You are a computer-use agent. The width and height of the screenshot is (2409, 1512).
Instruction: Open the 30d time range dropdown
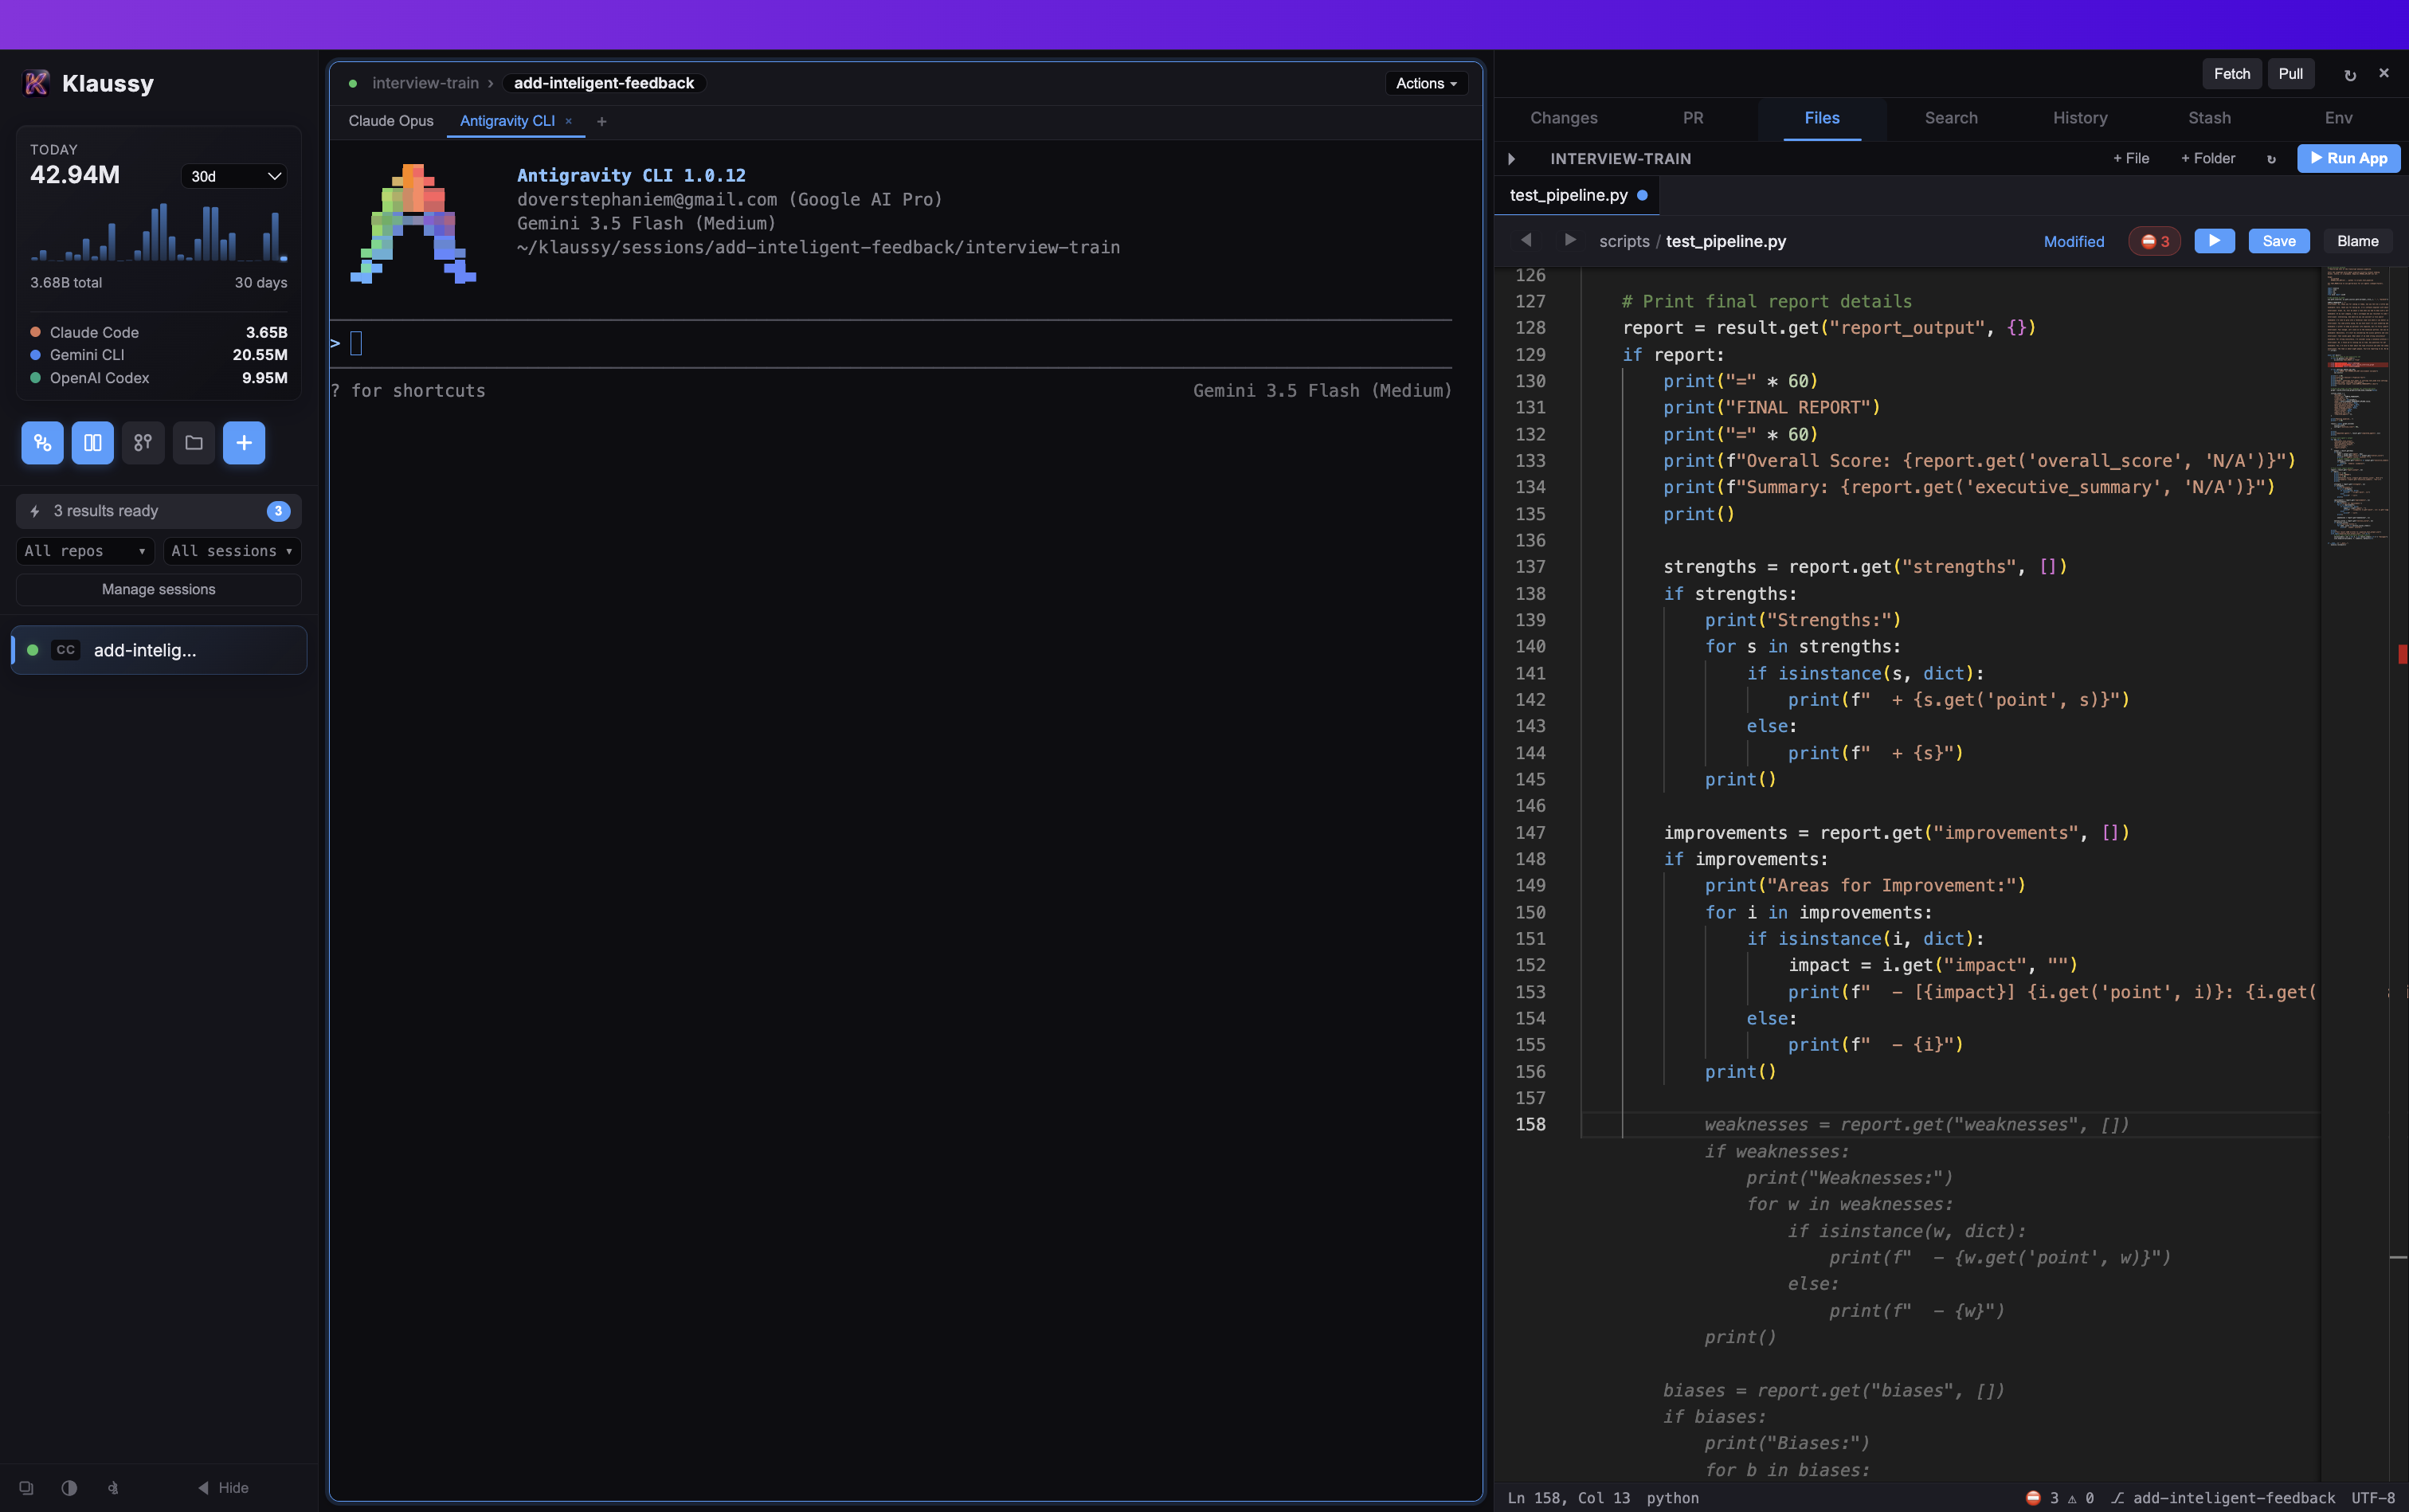[234, 176]
